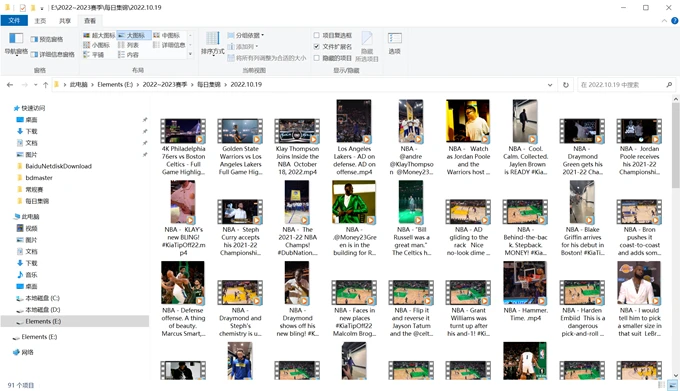Select the NBA - Blake Griffin arrives video

[582, 218]
